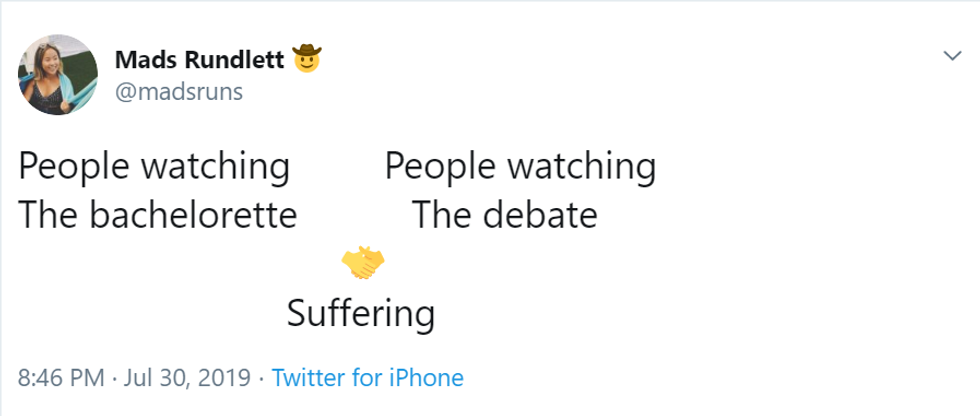Click "People watching" above "The bachelorette"

tap(154, 166)
